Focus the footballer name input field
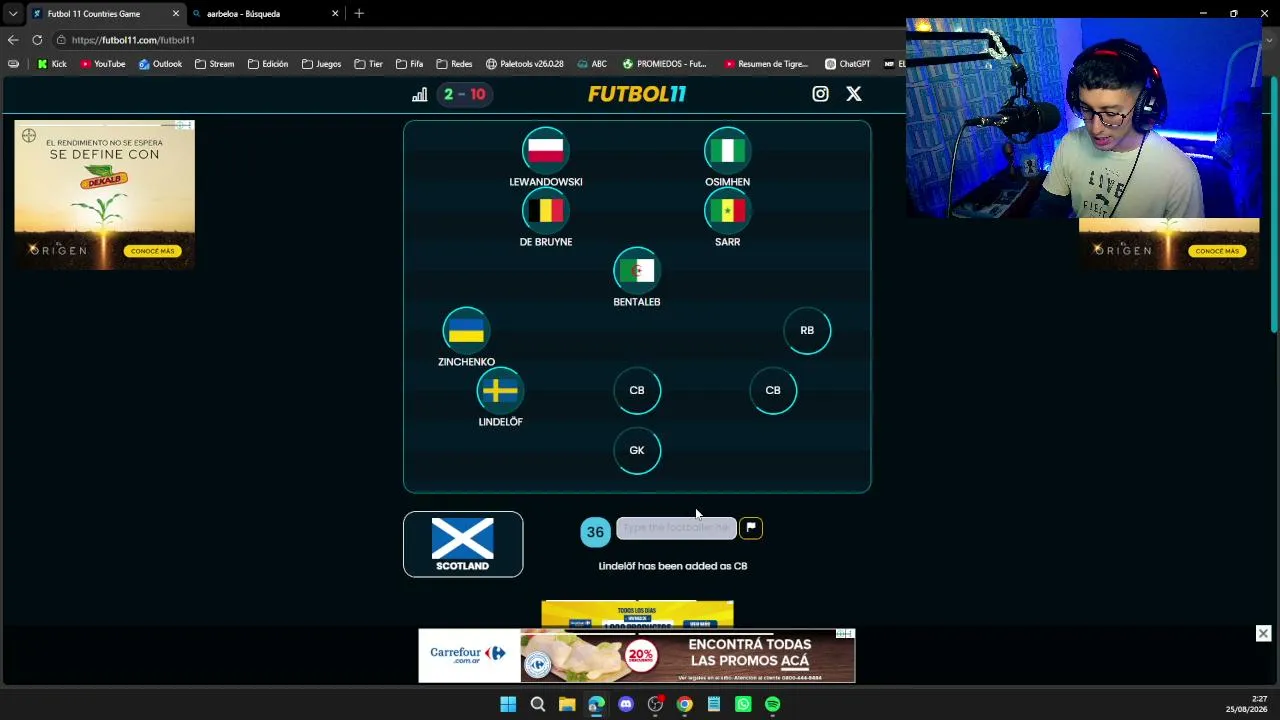The width and height of the screenshot is (1280, 720). click(676, 528)
